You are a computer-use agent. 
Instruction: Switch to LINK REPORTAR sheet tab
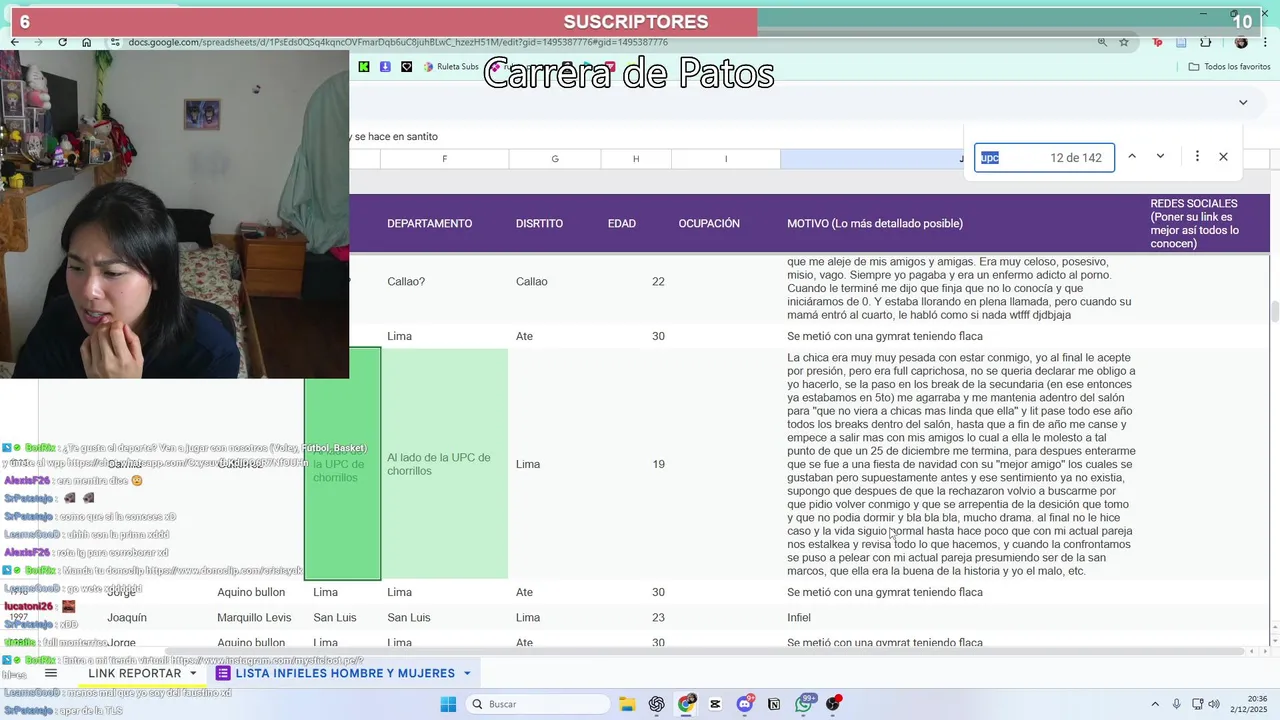click(134, 673)
